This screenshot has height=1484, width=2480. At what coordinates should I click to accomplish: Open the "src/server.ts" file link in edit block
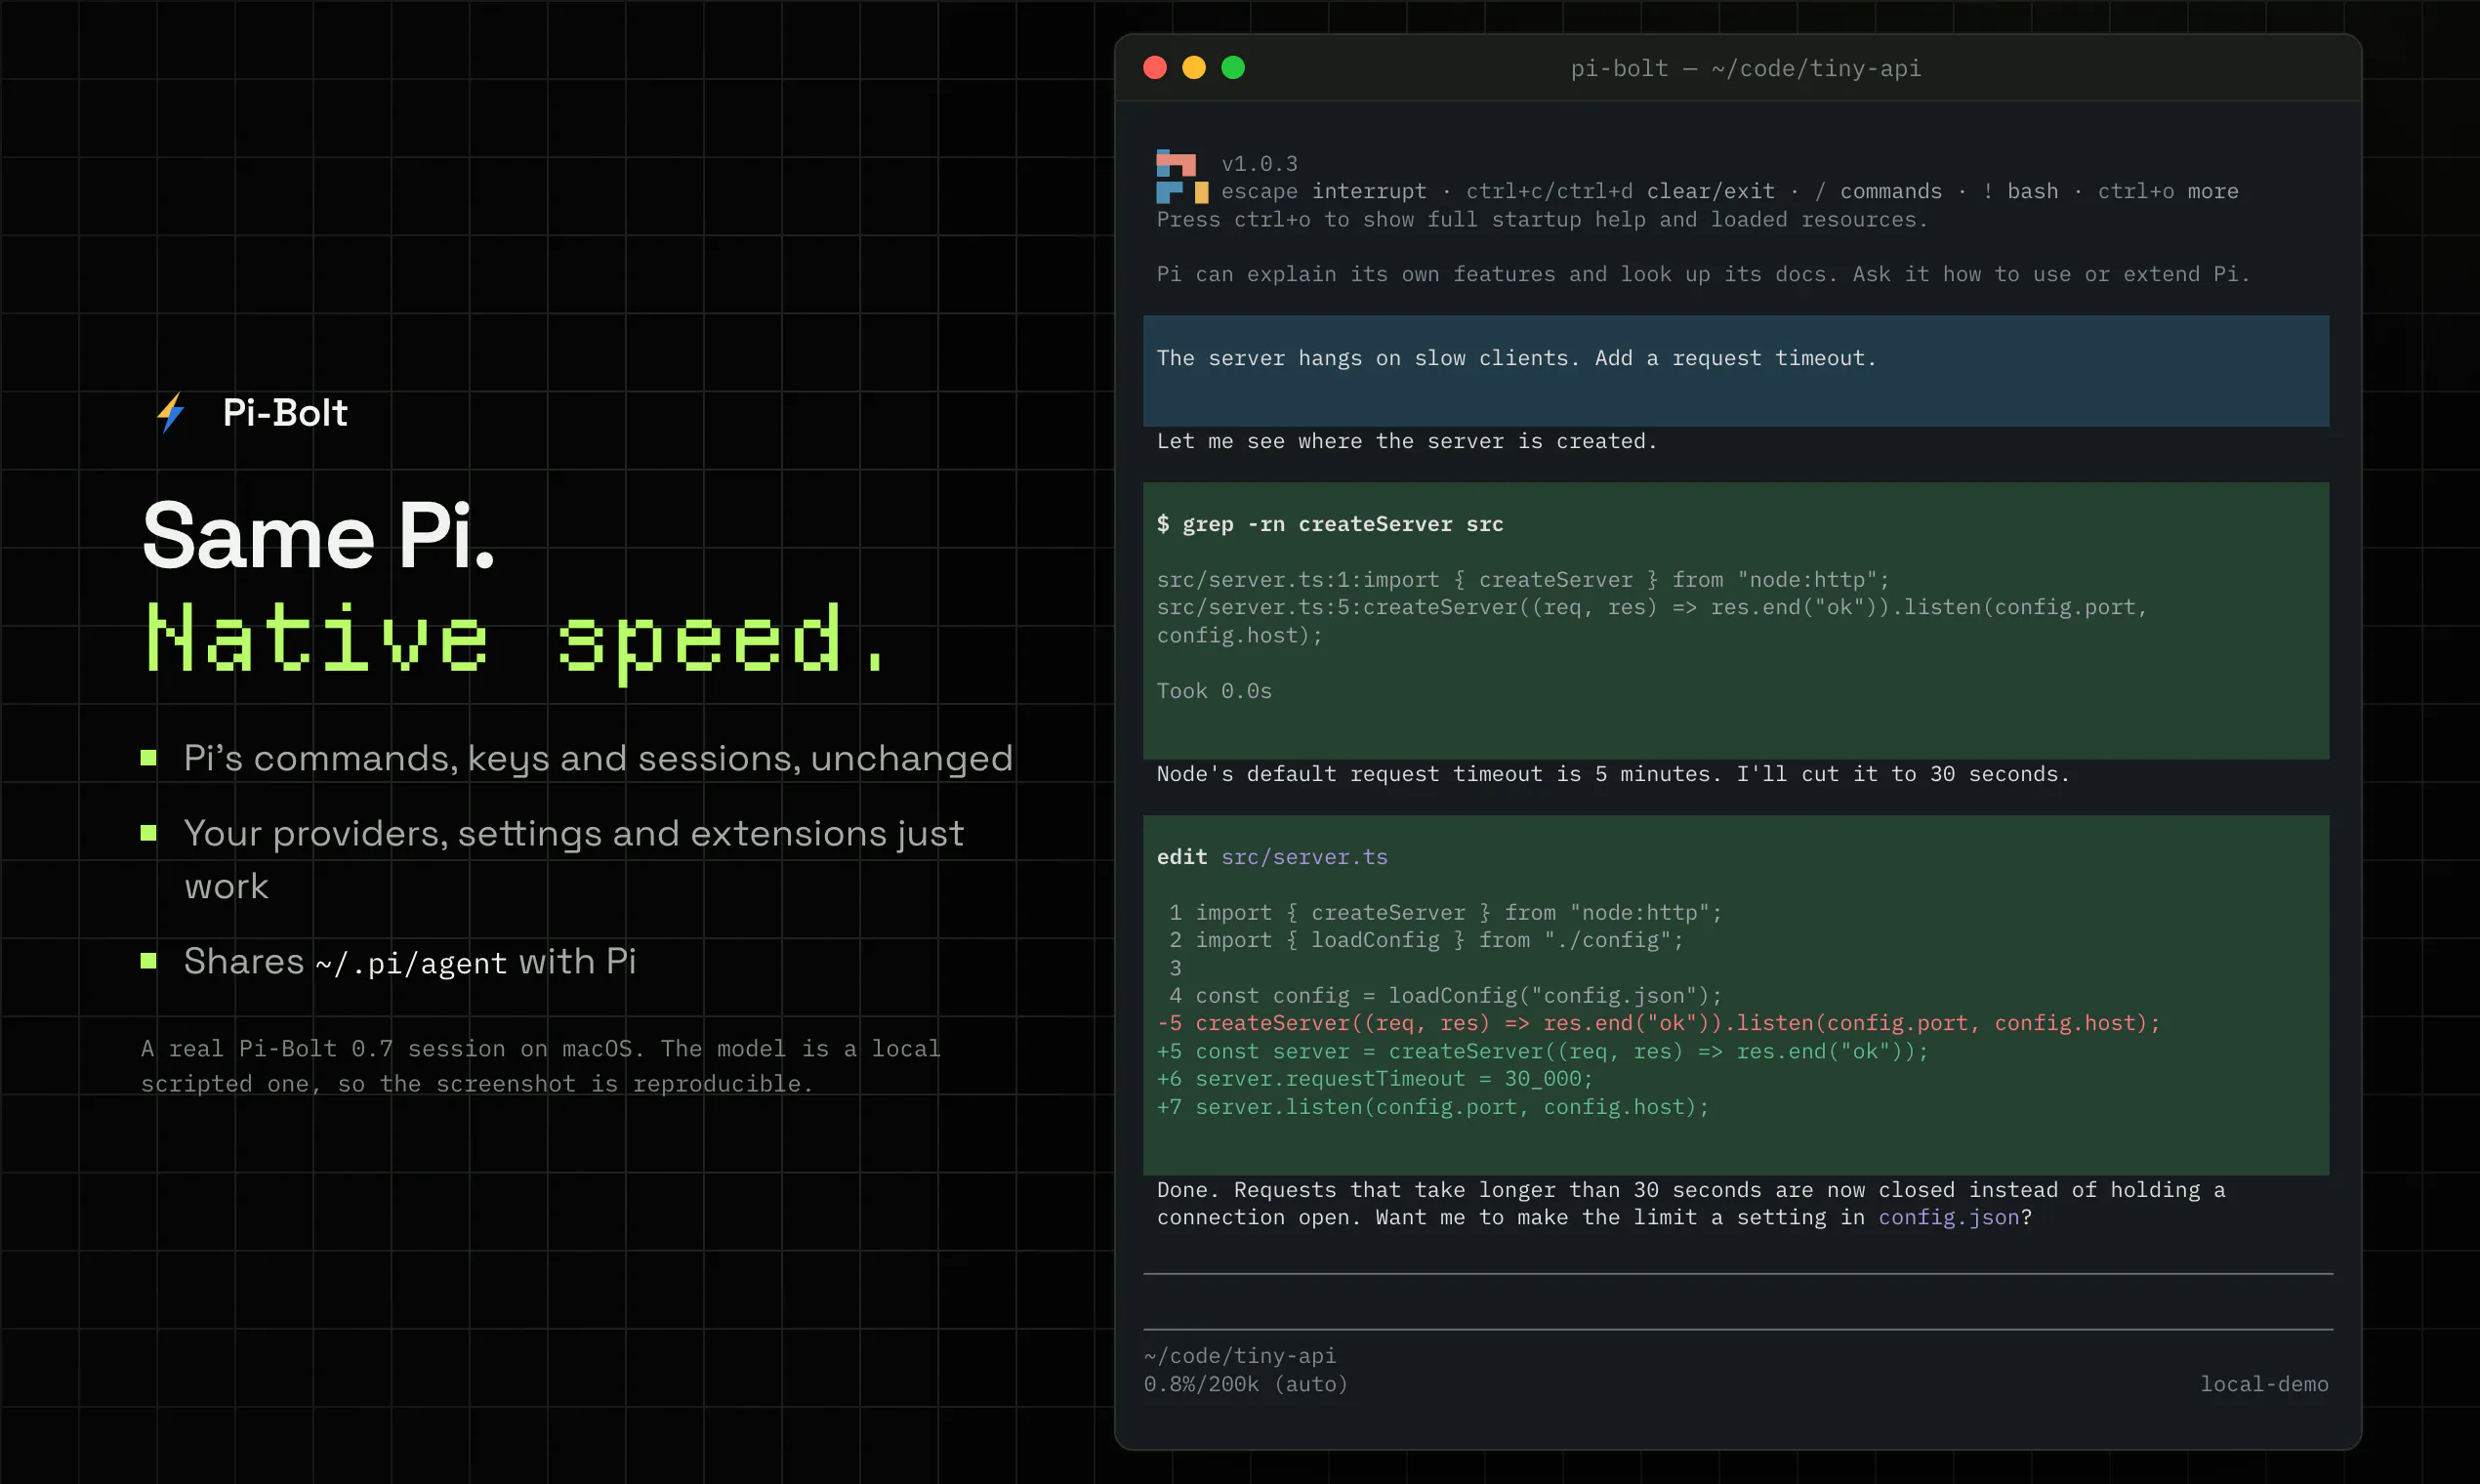(x=1304, y=857)
